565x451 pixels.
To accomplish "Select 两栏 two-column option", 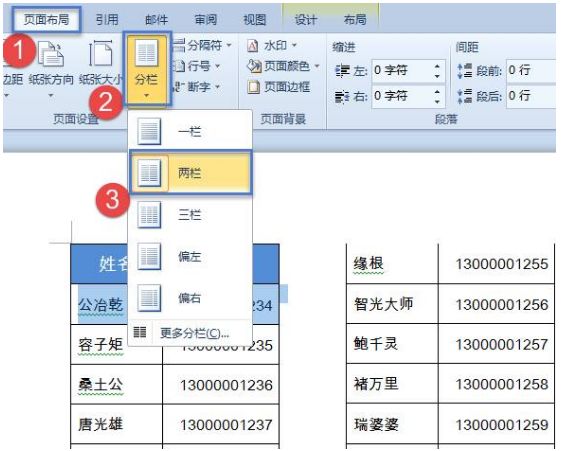I will 190,173.
